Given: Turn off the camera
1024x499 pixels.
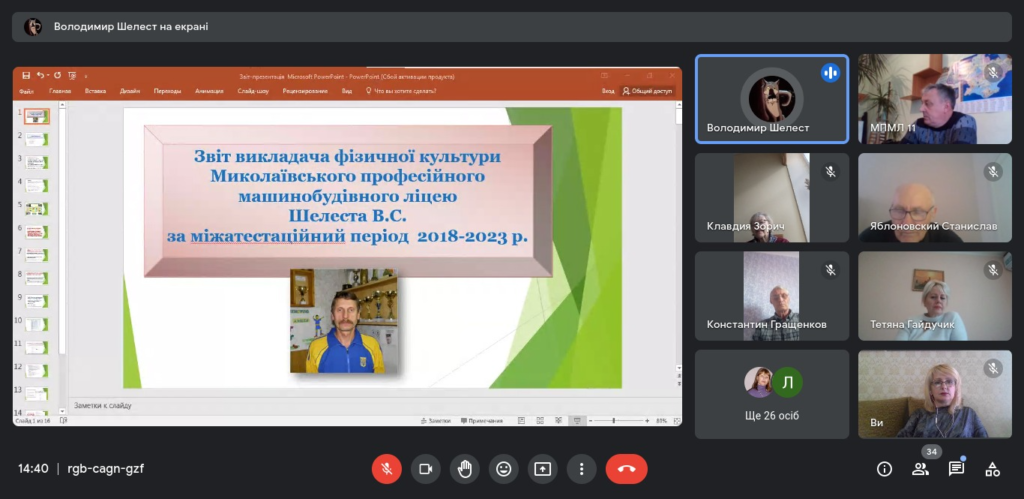Looking at the screenshot, I should point(426,469).
